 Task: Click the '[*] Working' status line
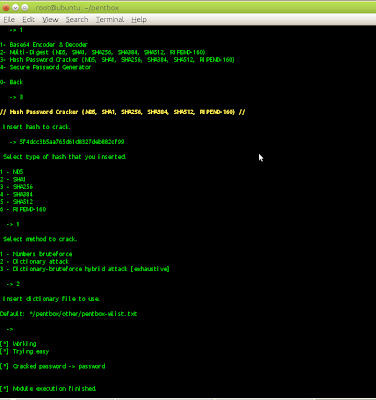(x=18, y=344)
